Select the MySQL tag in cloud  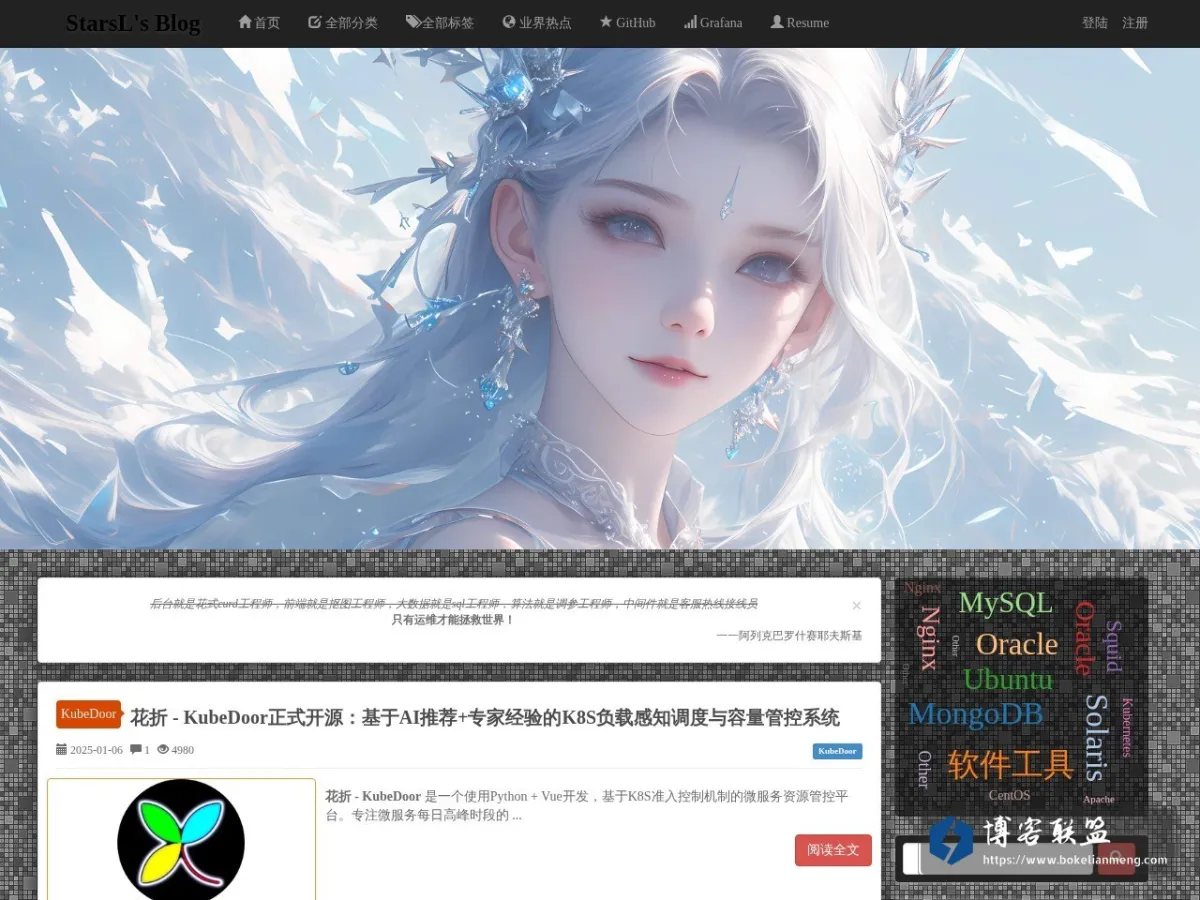point(1005,603)
